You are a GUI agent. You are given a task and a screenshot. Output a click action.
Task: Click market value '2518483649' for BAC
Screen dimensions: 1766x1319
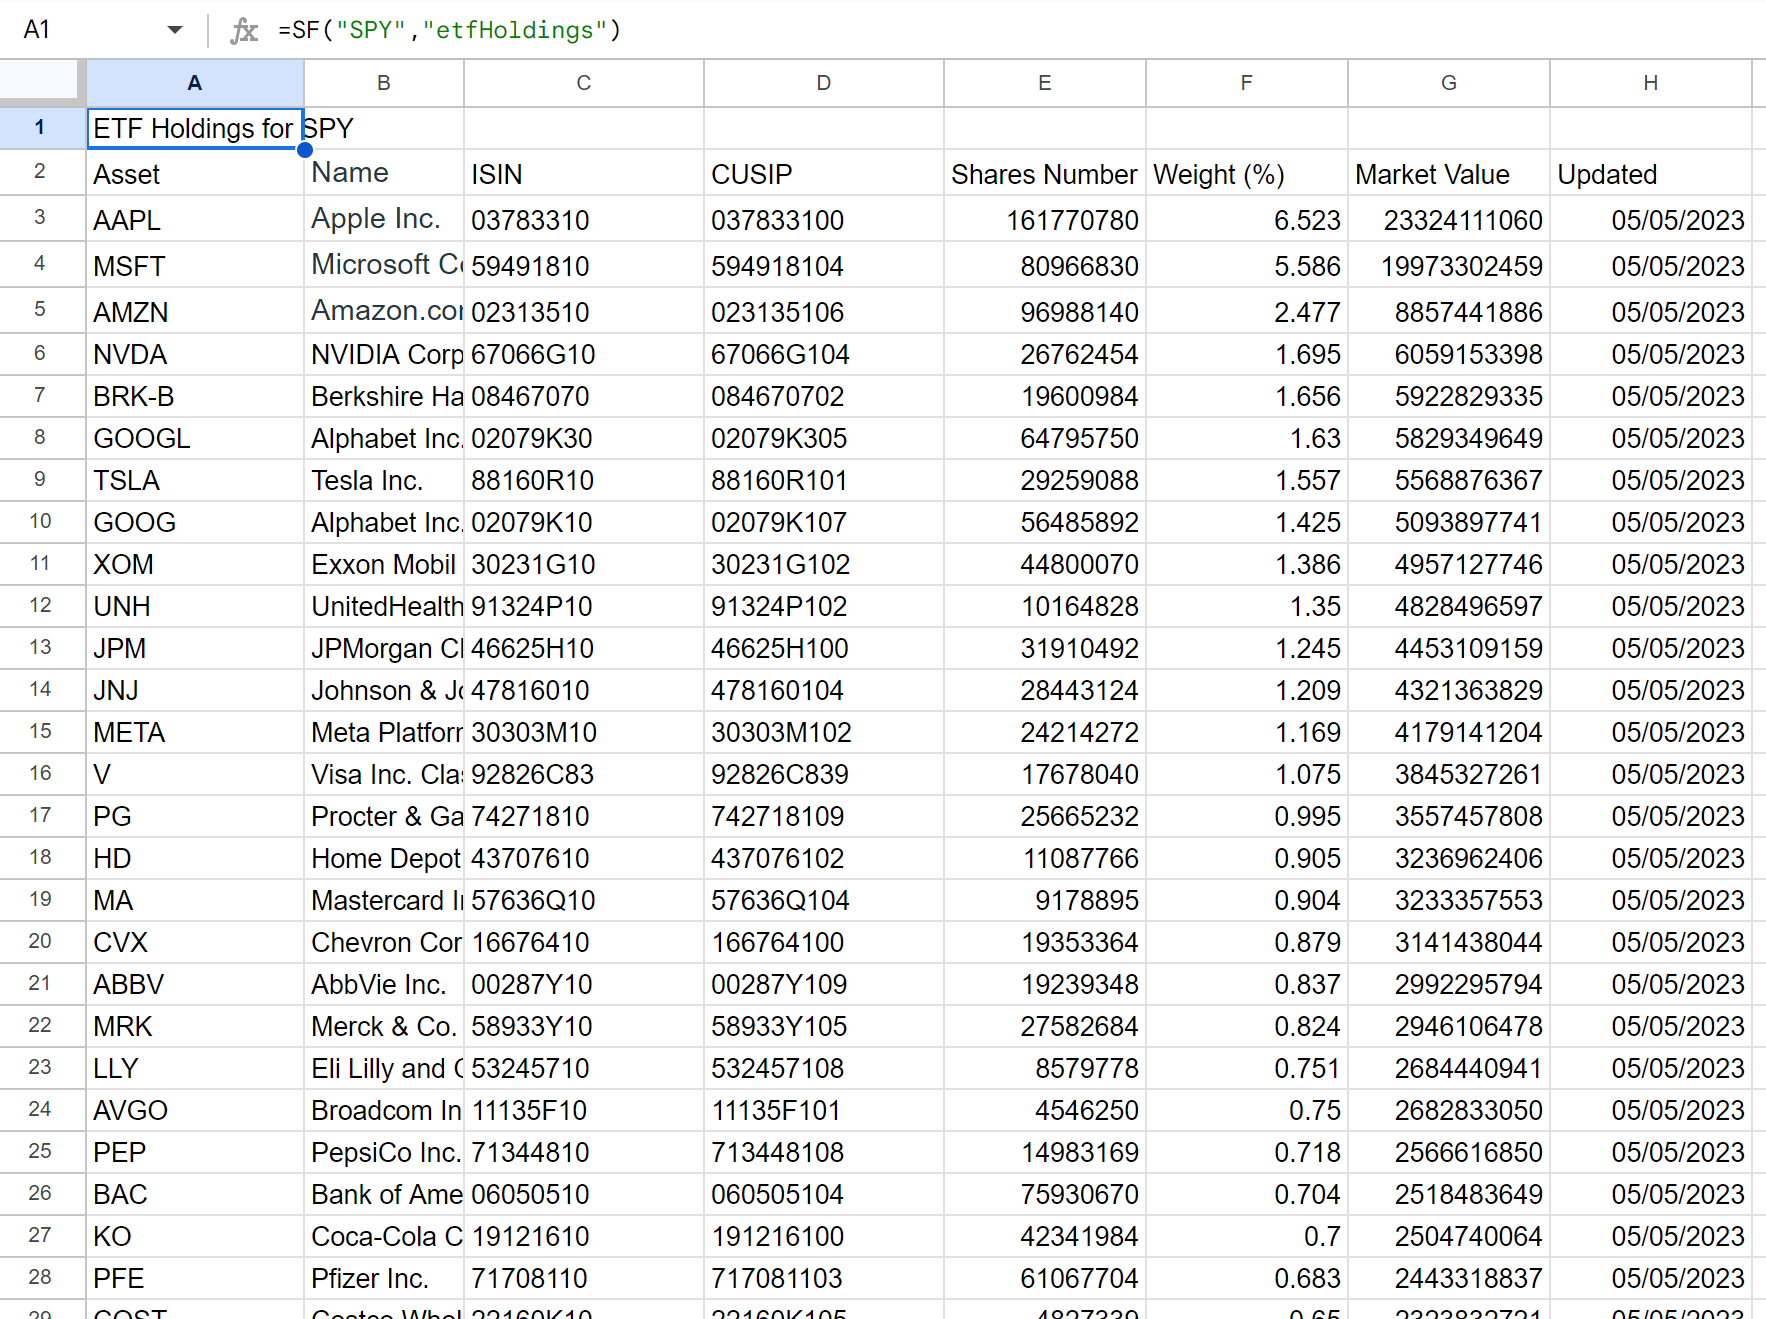pos(1449,1194)
